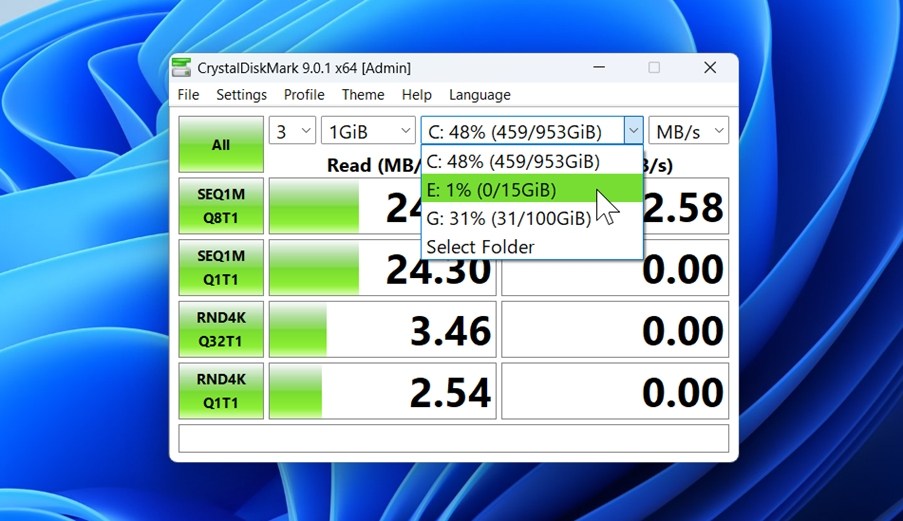Start the RND4K Q32T1 test
The height and width of the screenshot is (521, 903).
(221, 330)
